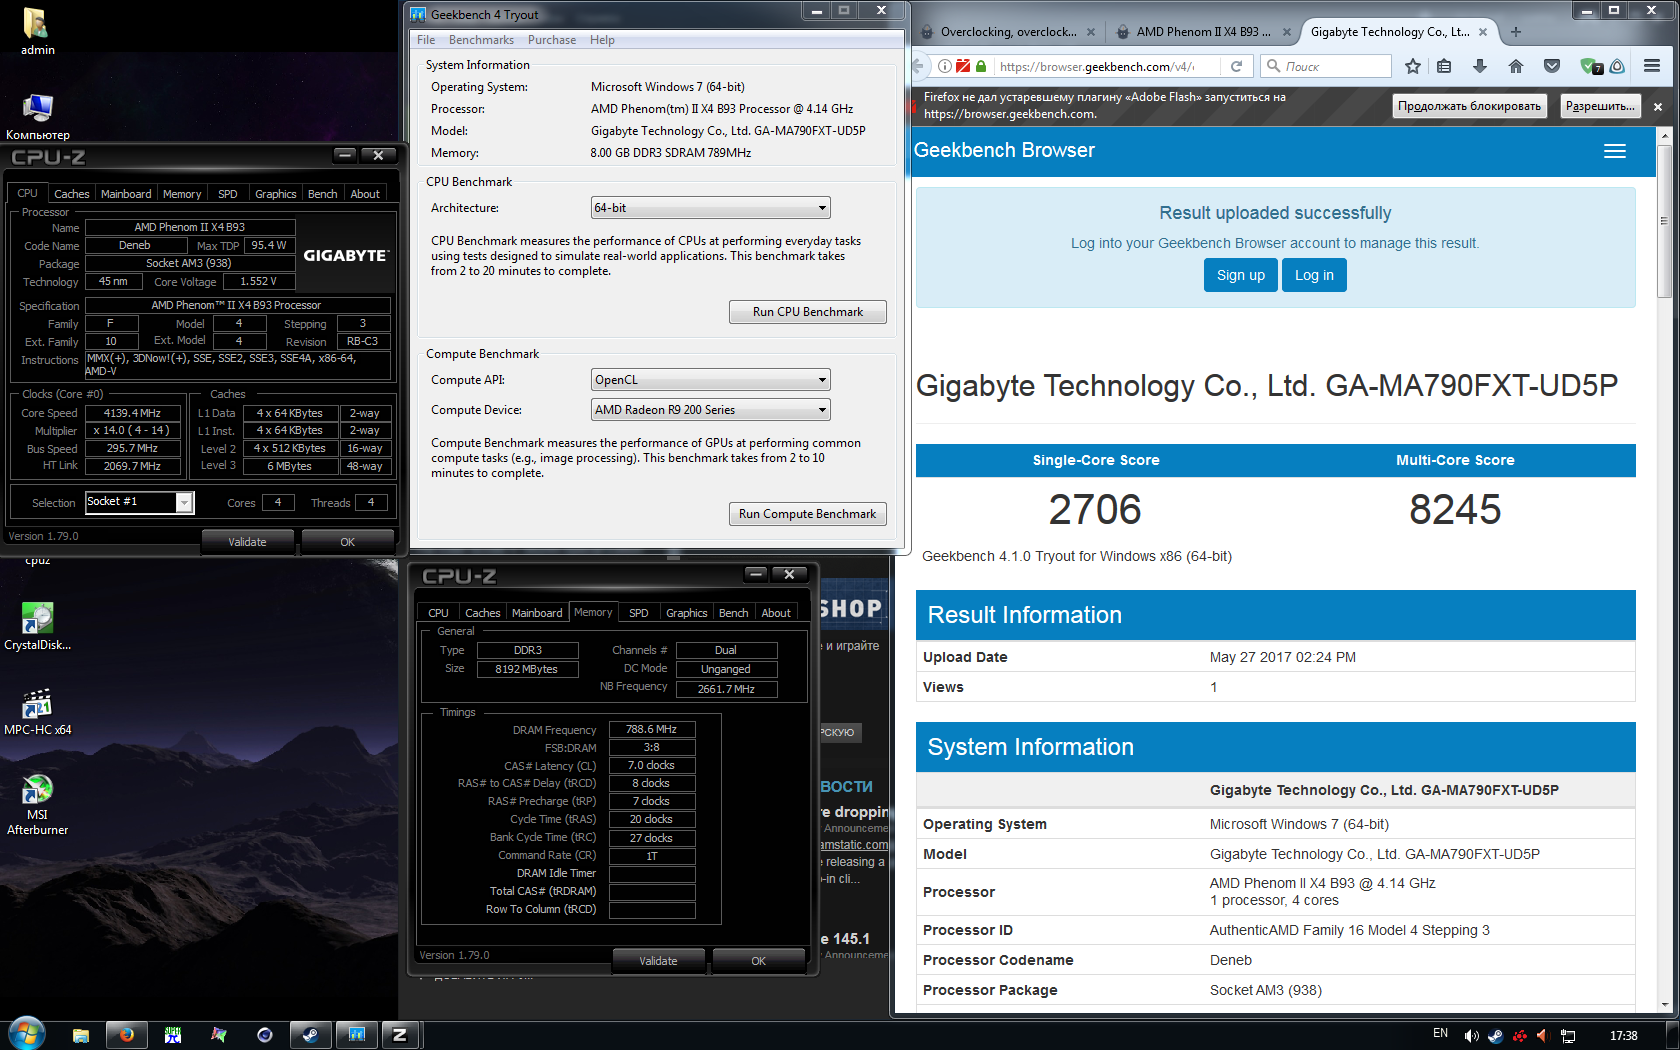Click OK in the bottom CPU-Z window
Screen dimensions: 1680x1050
[758, 961]
